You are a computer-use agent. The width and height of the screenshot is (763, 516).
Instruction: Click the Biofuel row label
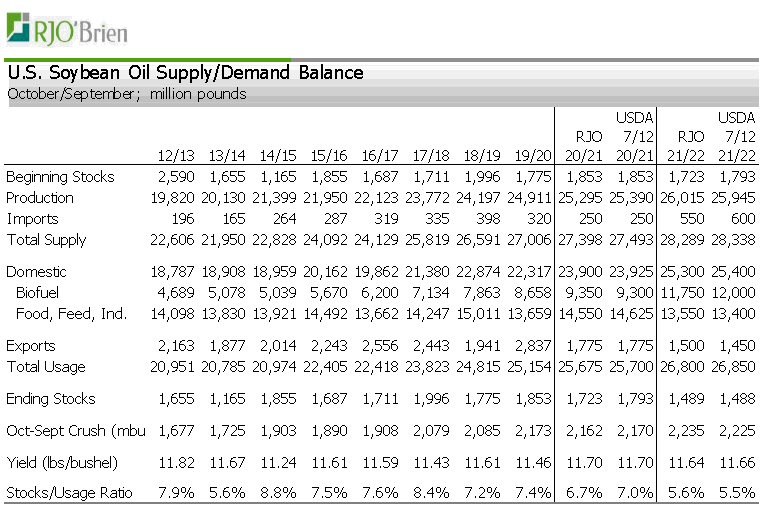tap(41, 293)
